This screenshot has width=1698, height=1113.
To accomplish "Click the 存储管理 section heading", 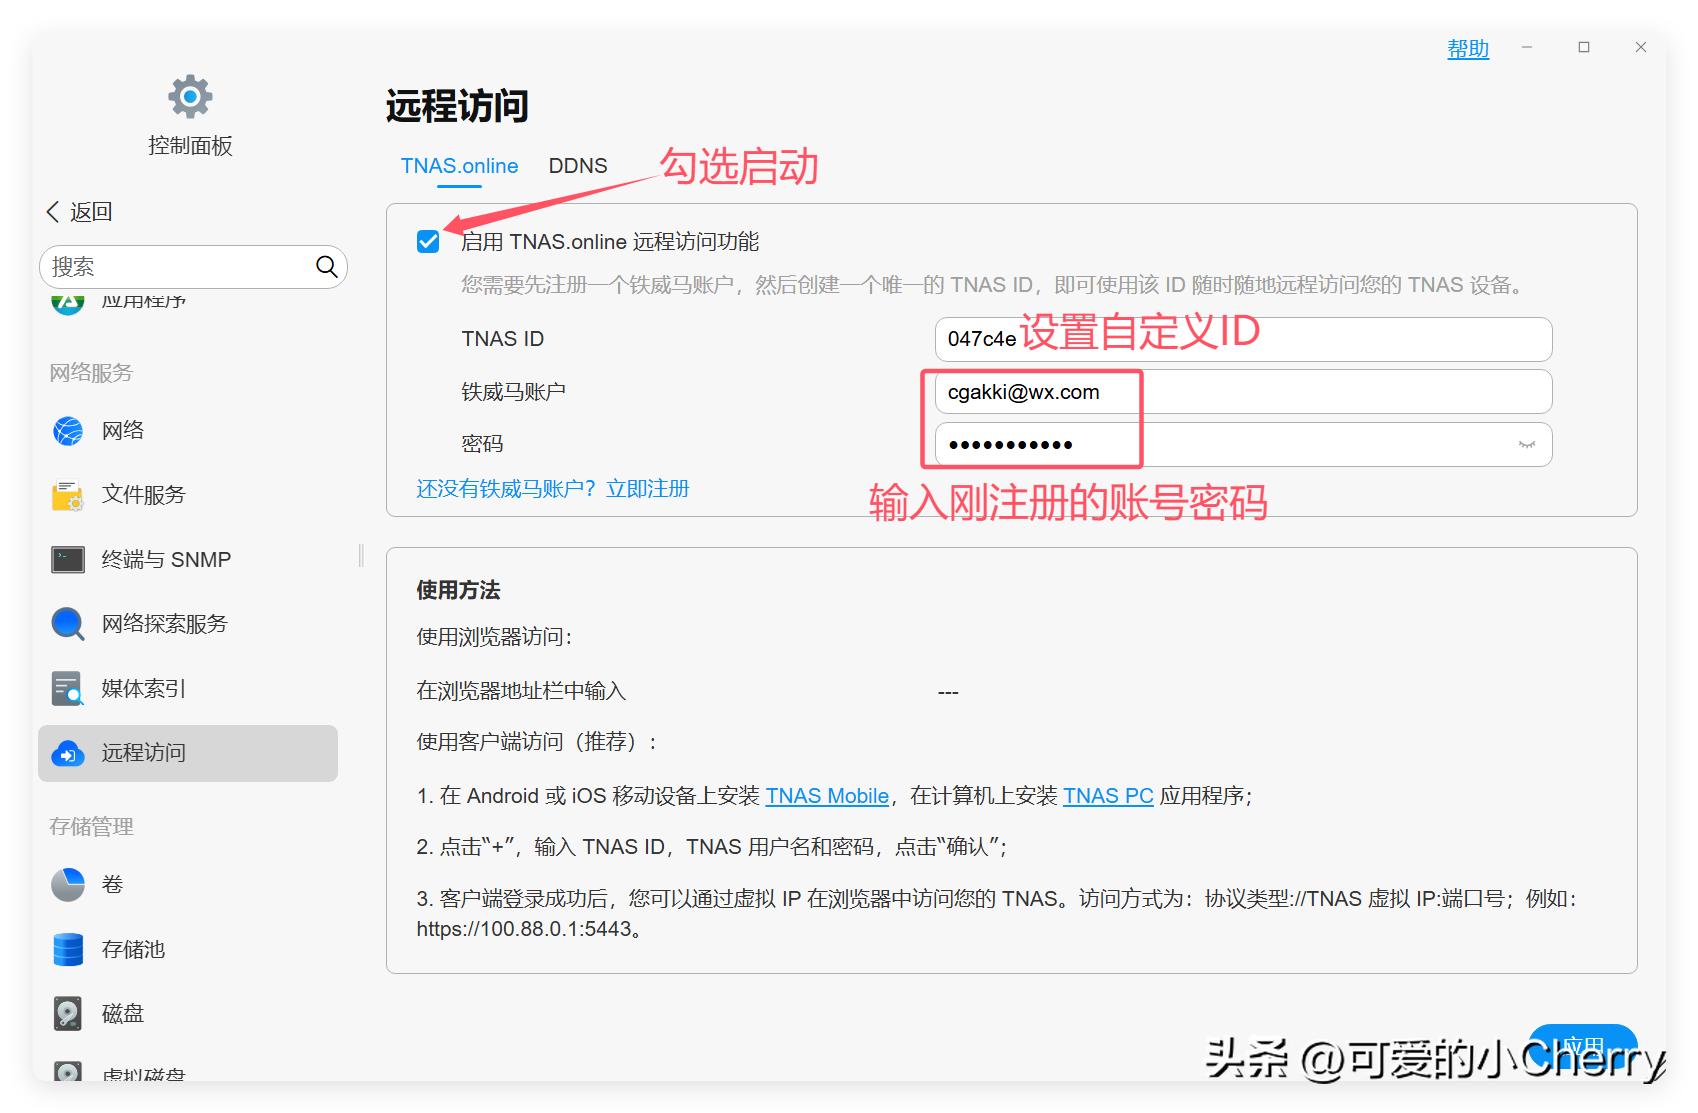I will (91, 827).
